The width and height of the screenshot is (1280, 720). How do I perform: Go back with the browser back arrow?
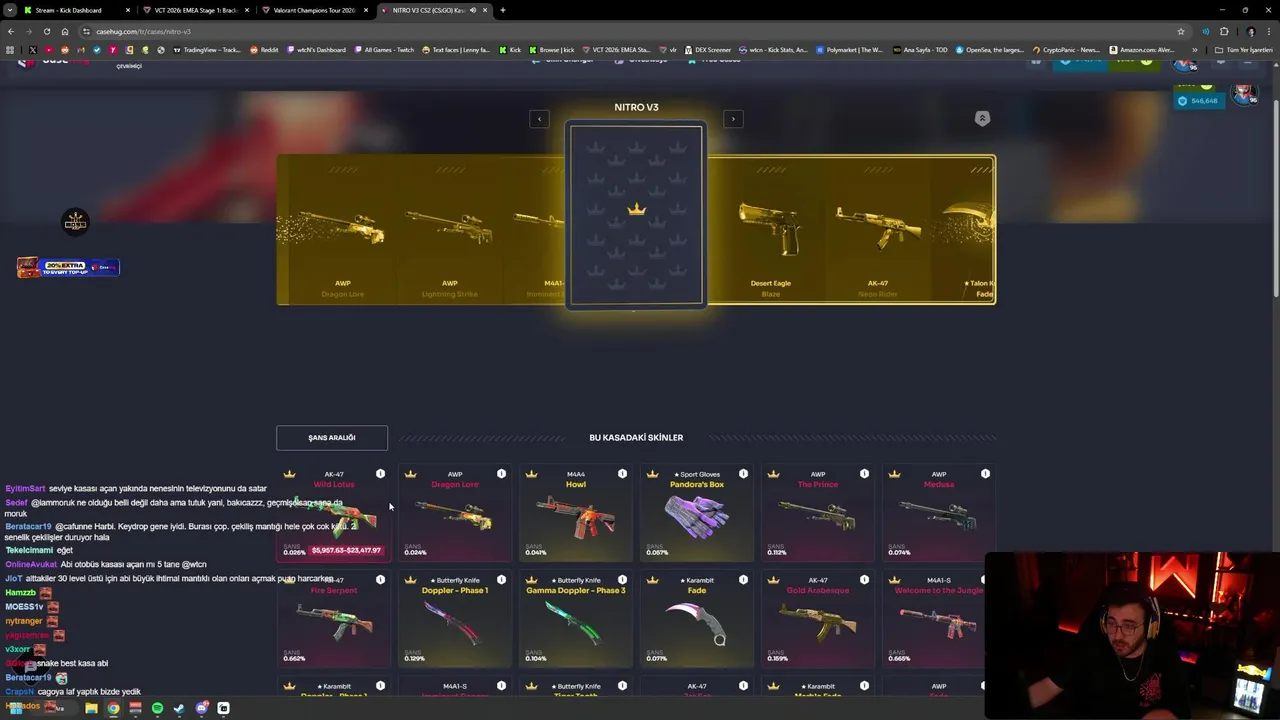tap(10, 31)
